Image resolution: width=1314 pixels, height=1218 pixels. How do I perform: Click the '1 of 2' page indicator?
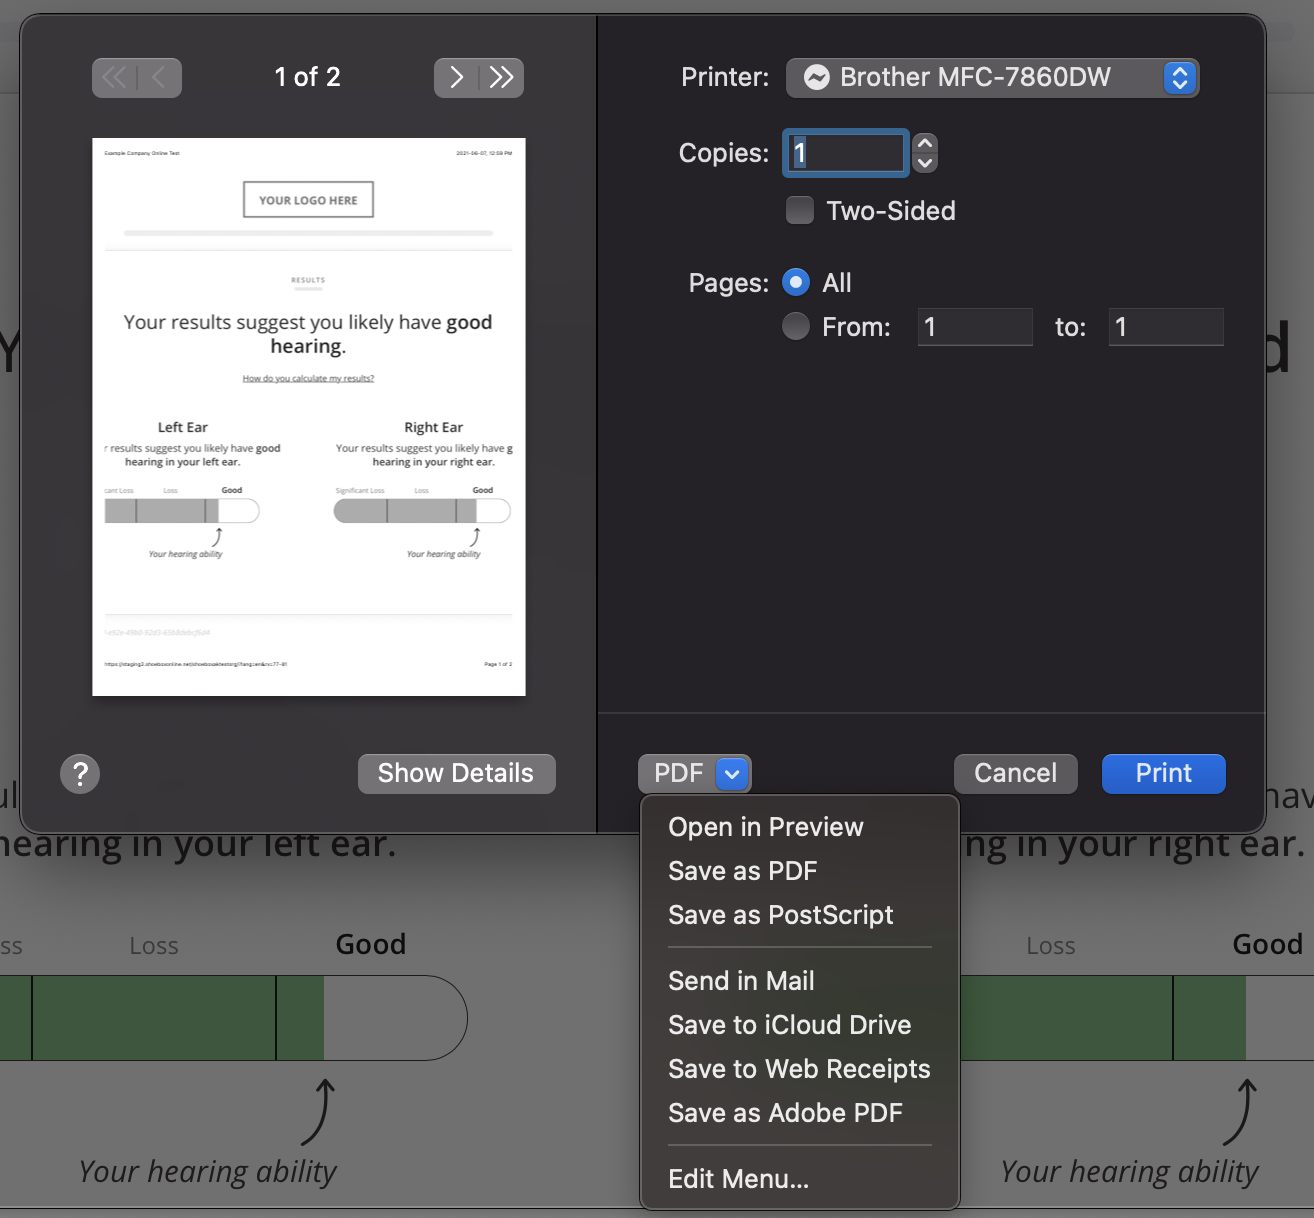tap(308, 77)
